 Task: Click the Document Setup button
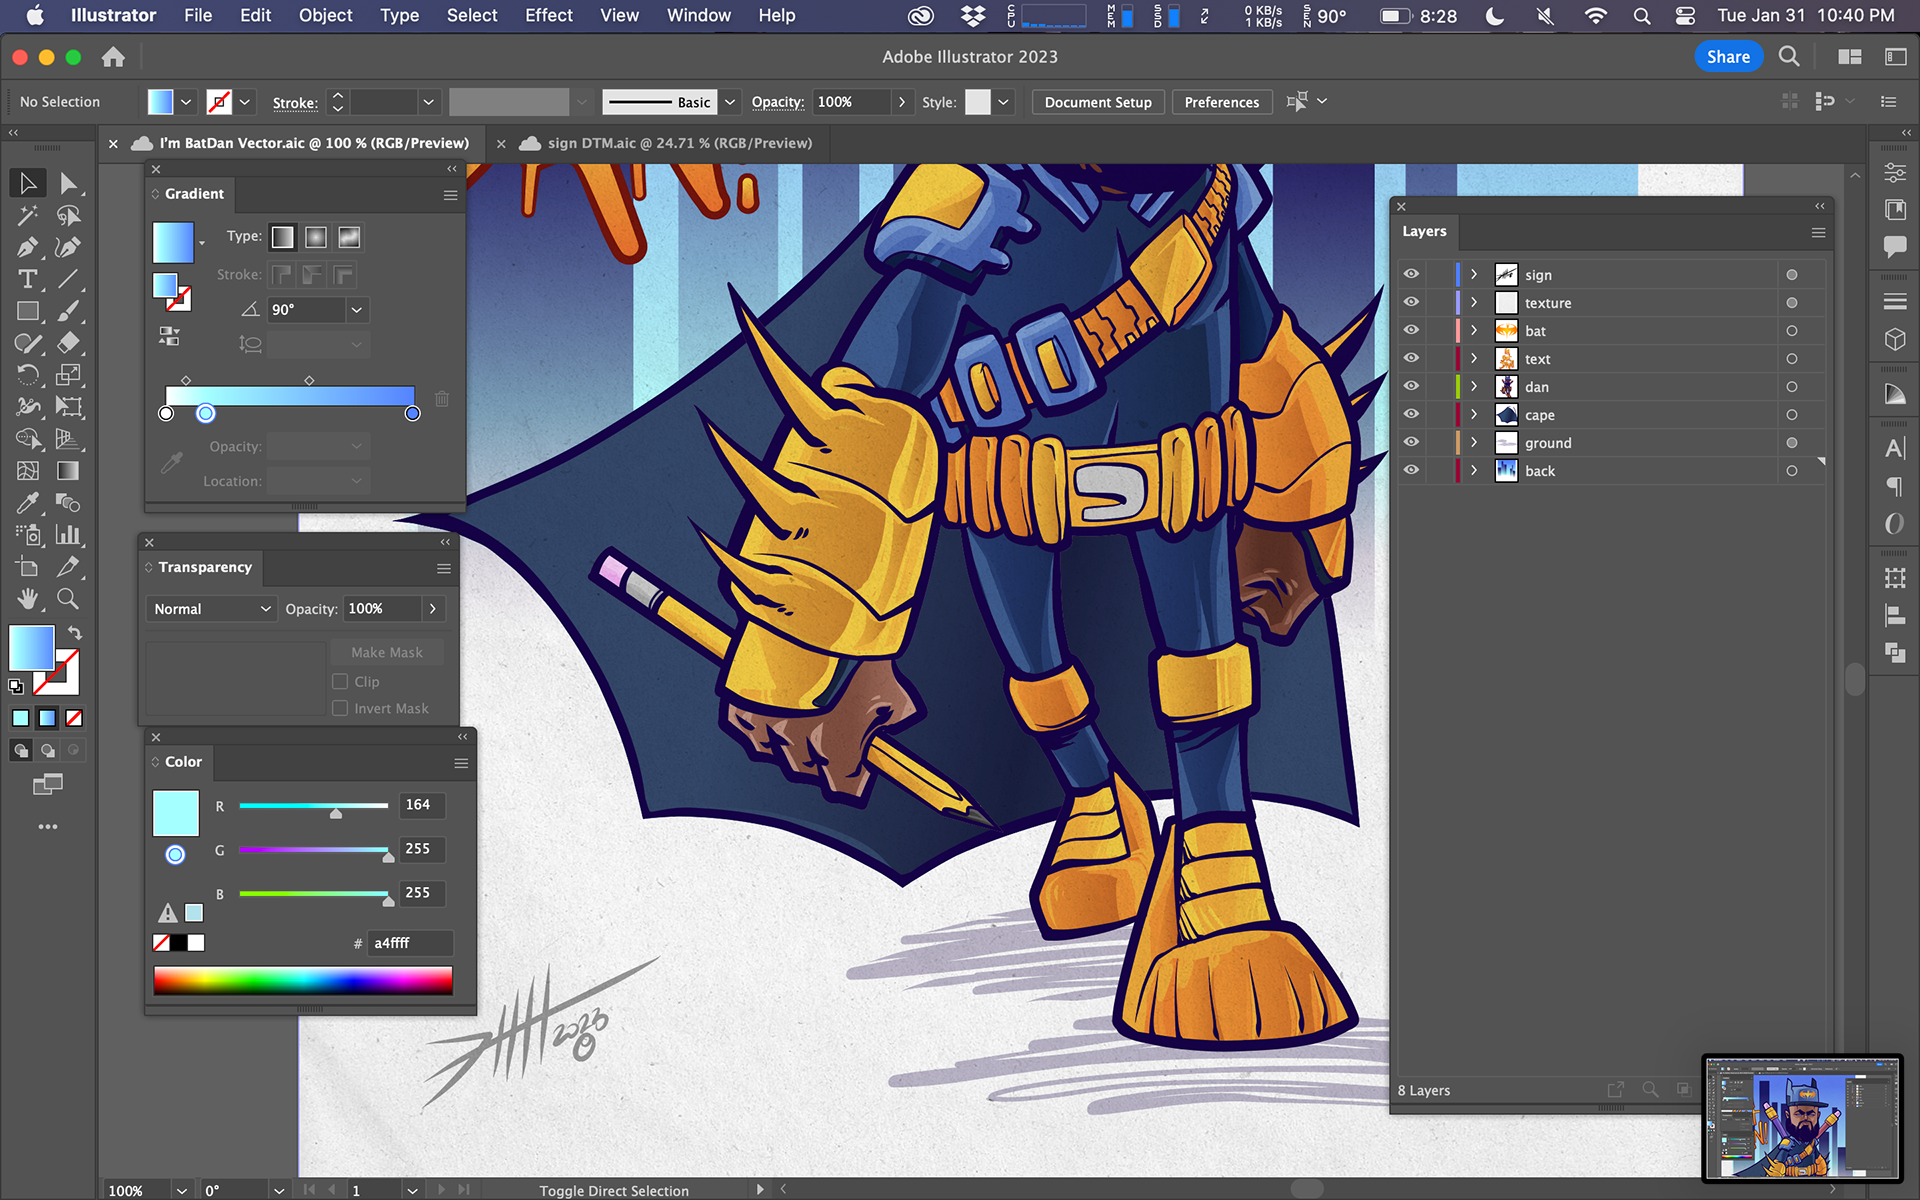pos(1098,102)
